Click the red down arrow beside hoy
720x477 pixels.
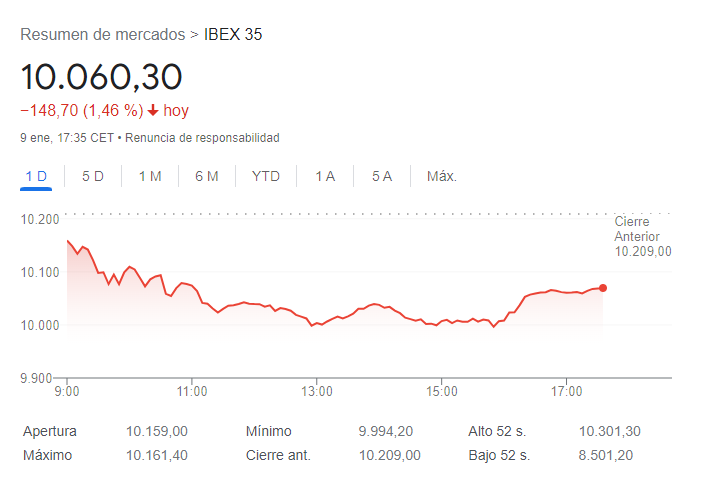tap(152, 111)
